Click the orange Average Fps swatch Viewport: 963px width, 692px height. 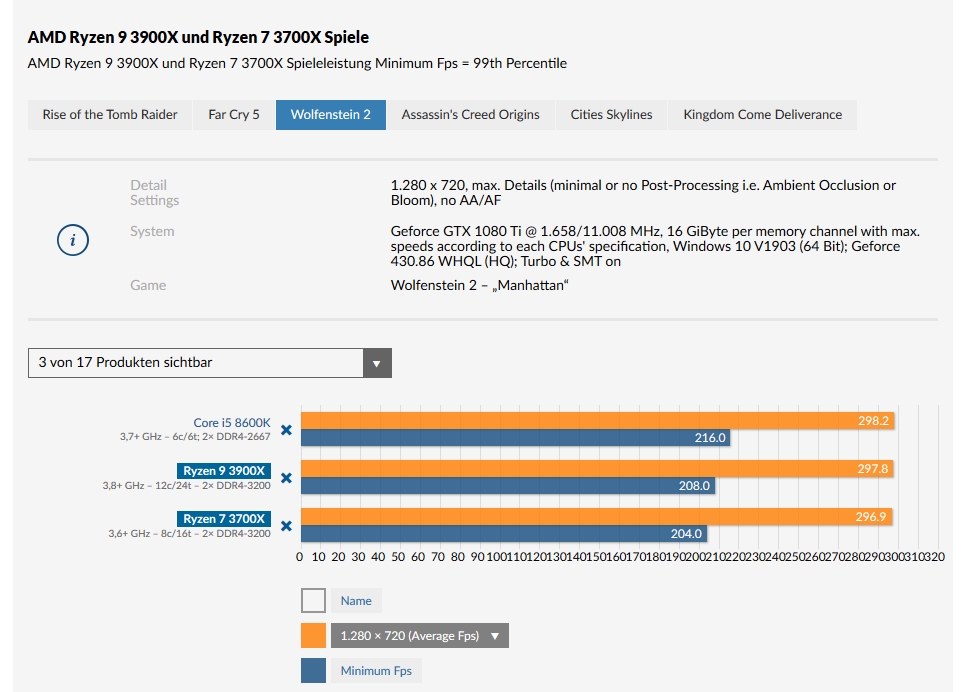(x=313, y=636)
